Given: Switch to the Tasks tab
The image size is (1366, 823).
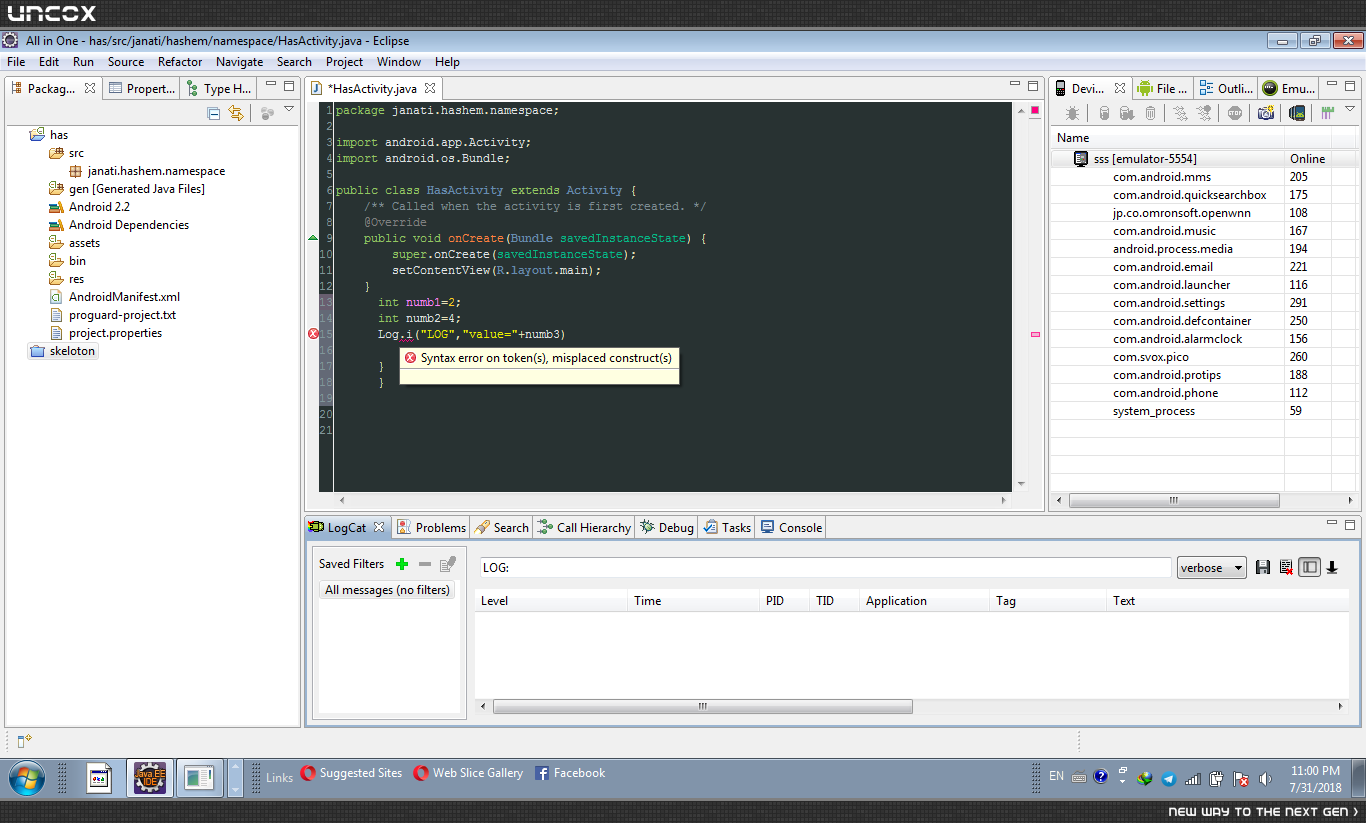Looking at the screenshot, I should click(727, 528).
